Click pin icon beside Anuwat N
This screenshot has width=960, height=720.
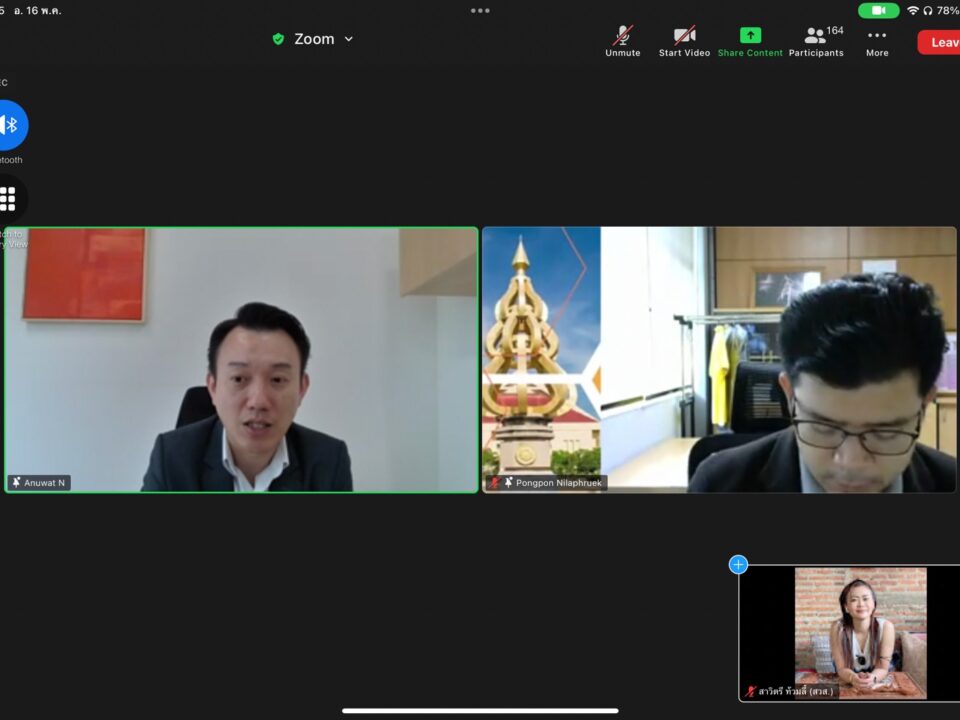[x=17, y=482]
